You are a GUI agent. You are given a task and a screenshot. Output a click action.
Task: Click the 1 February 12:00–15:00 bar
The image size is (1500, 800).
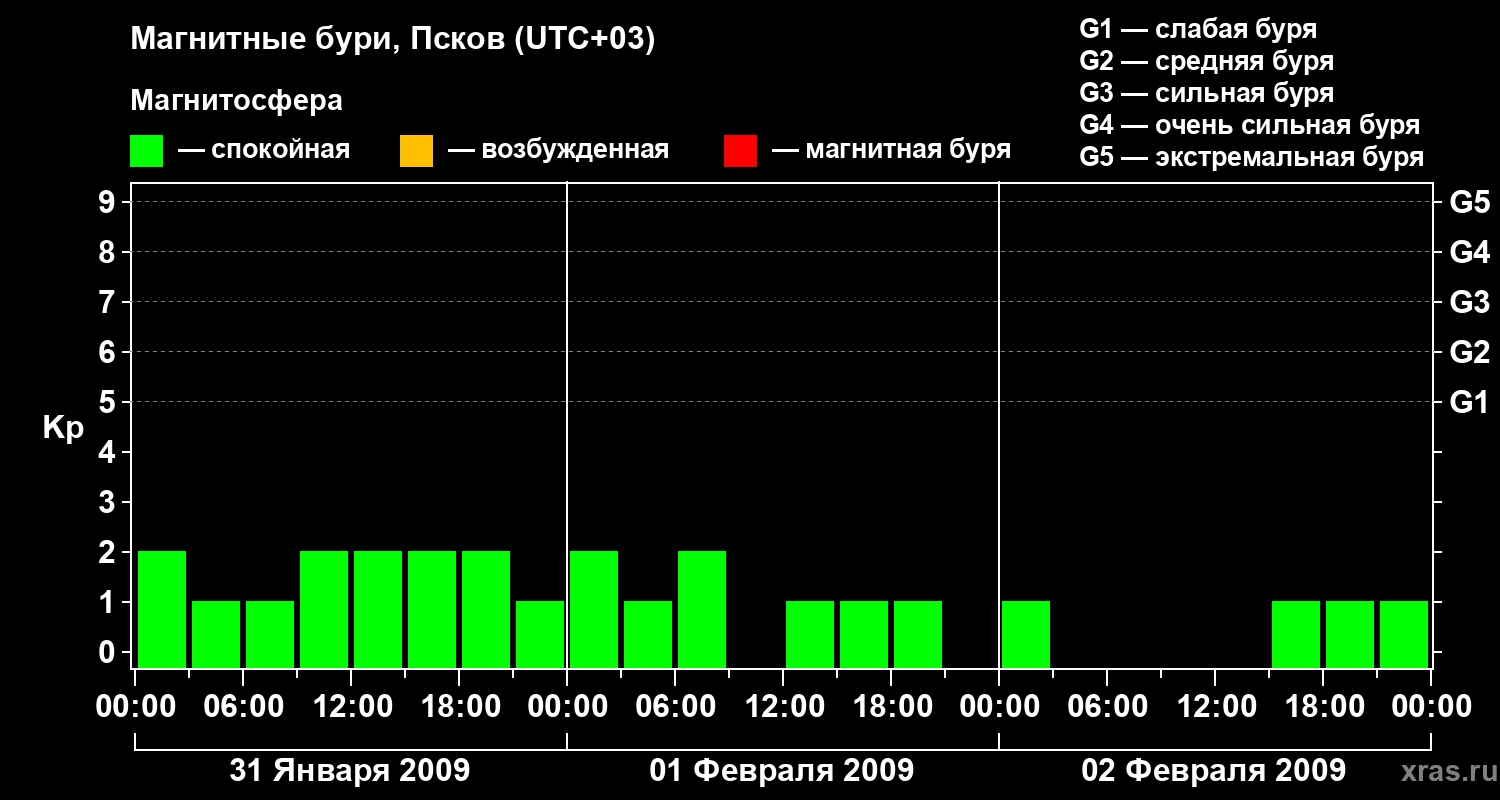[810, 634]
